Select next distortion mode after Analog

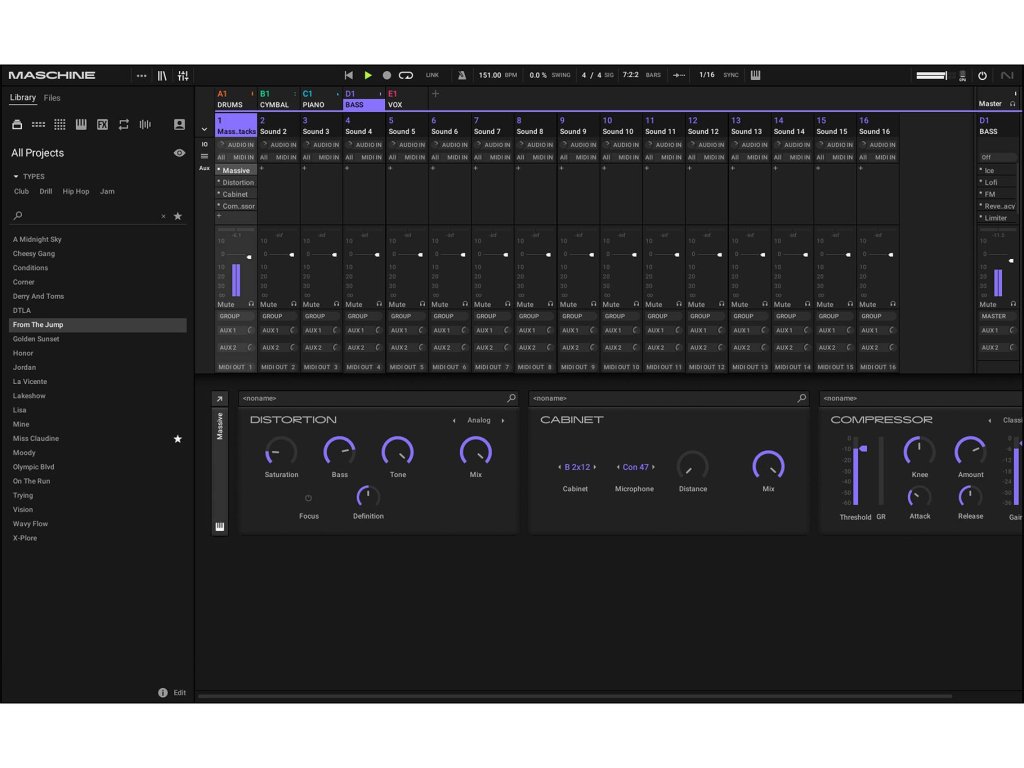pos(503,421)
